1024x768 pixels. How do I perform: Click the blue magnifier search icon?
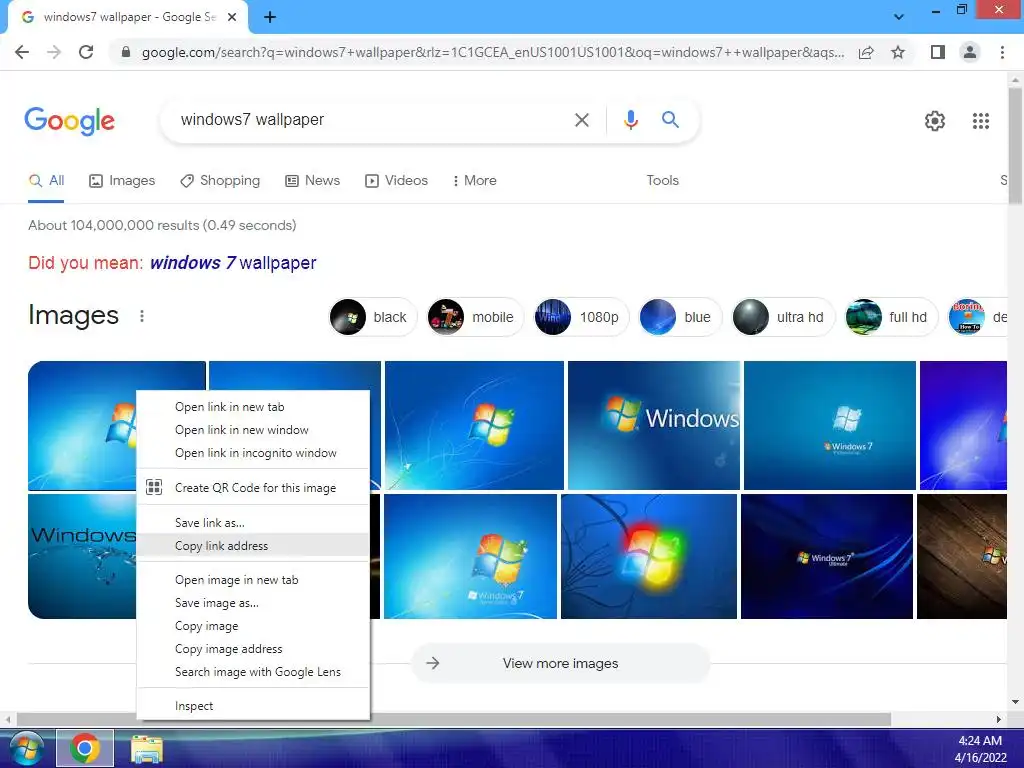point(670,120)
